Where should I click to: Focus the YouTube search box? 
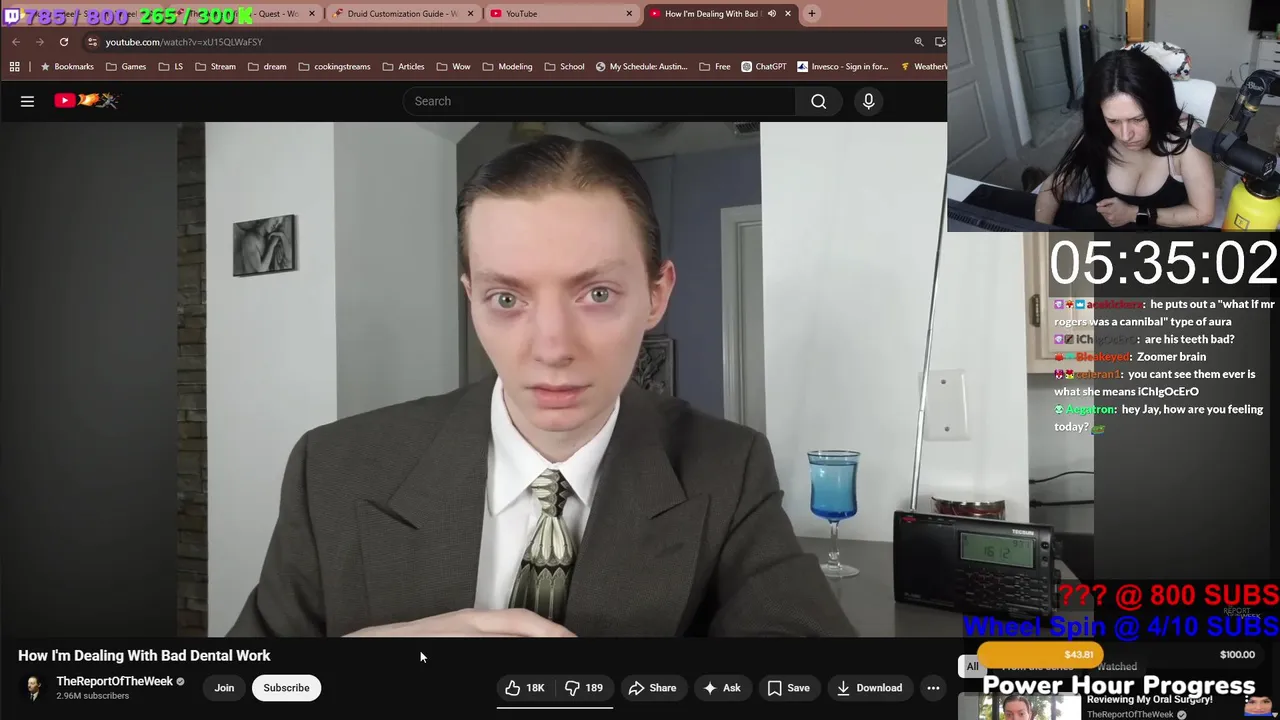(x=600, y=101)
